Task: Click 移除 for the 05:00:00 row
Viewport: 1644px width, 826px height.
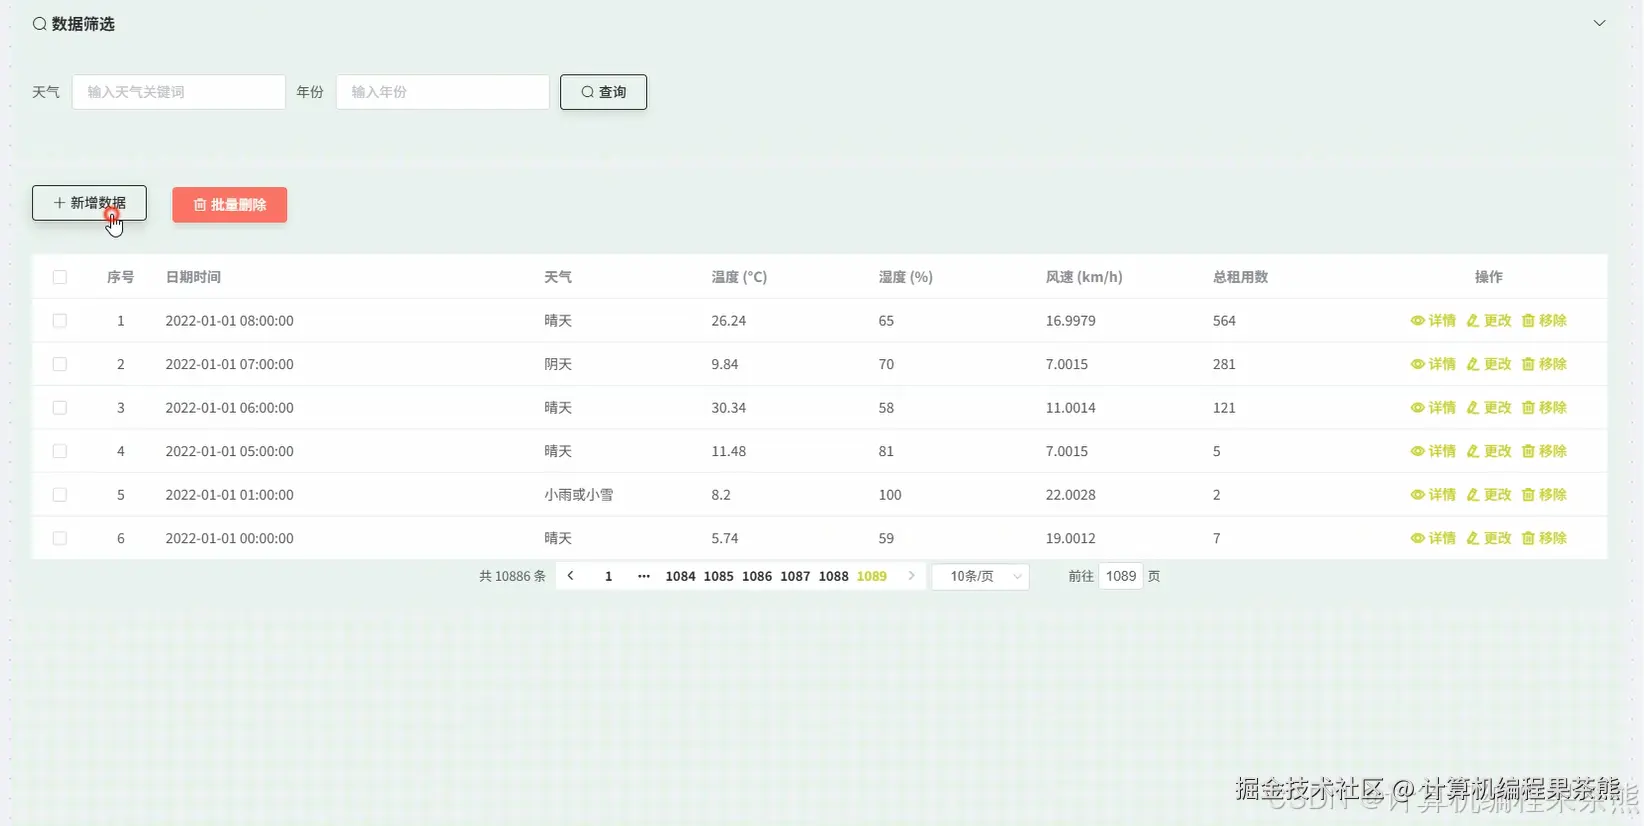Action: (x=1544, y=451)
